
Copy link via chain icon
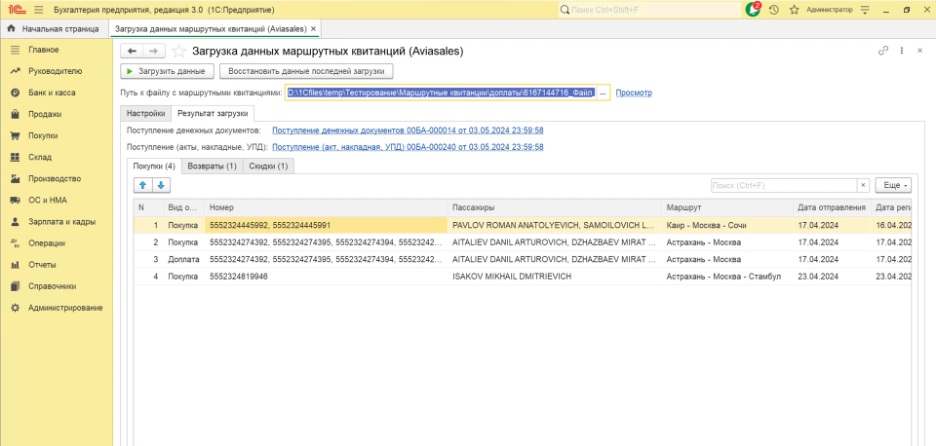883,51
